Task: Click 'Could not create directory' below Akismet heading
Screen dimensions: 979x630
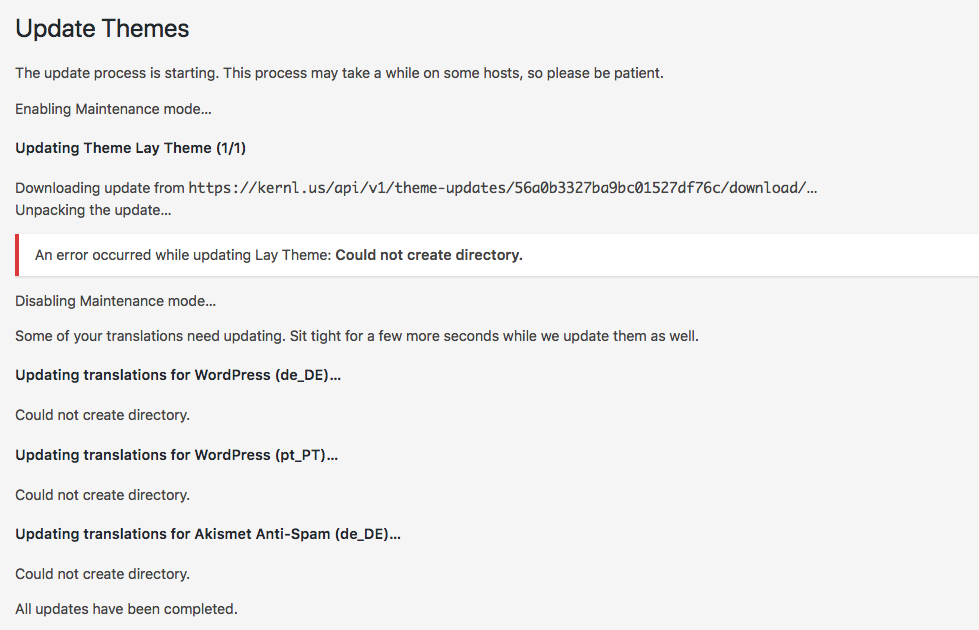Action: (x=102, y=574)
